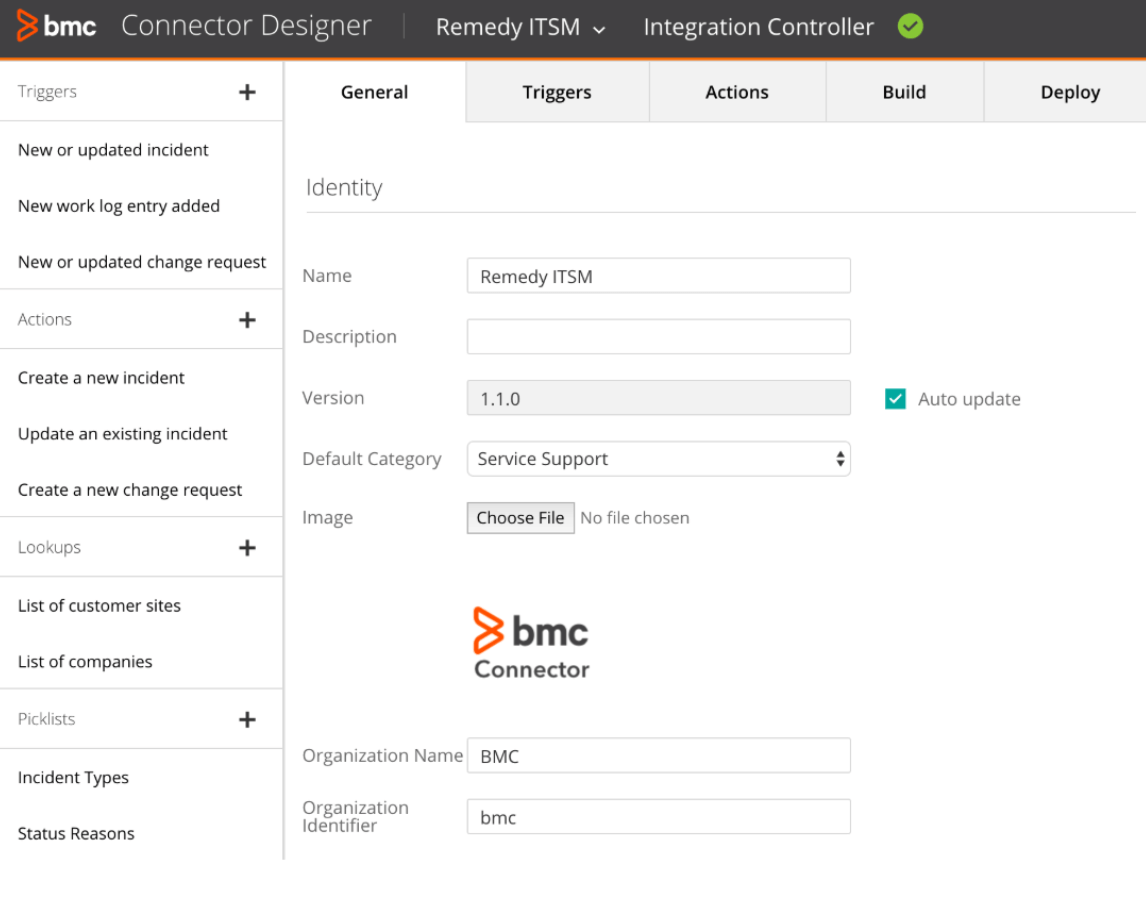
Task: Select 'Create a new change request' action
Action: 130,490
